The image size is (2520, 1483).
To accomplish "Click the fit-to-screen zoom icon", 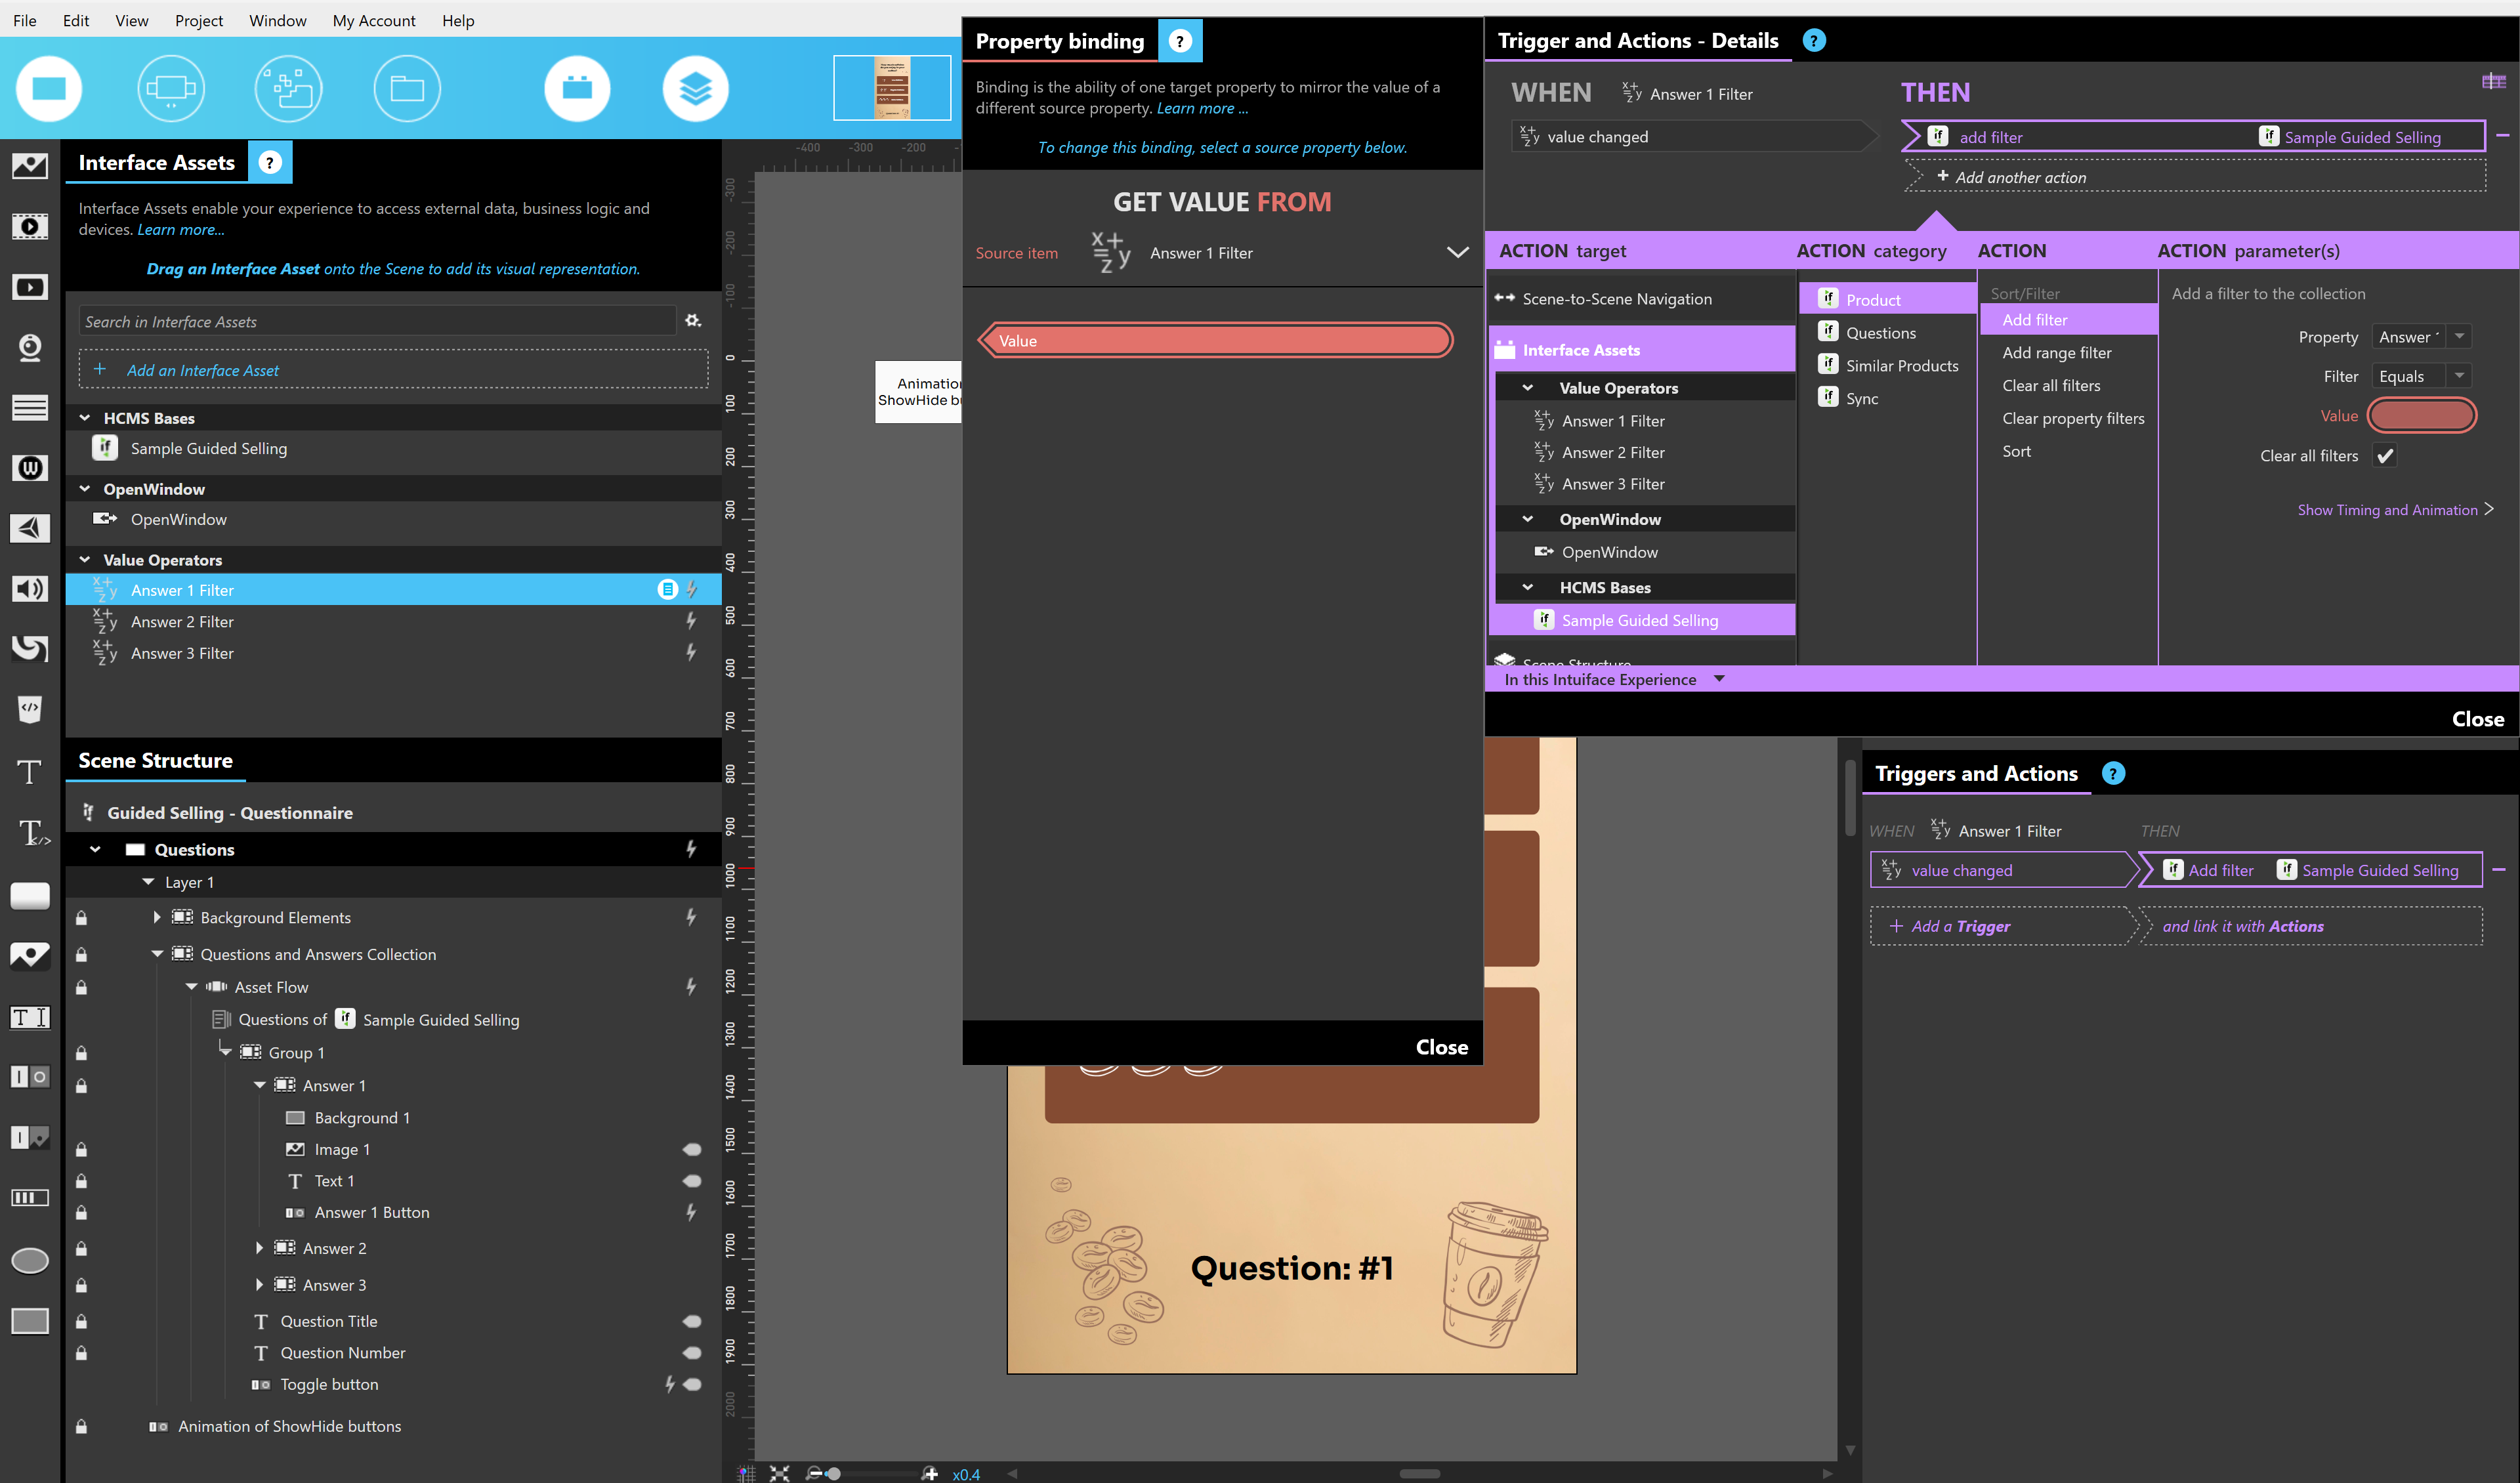I will [779, 1473].
